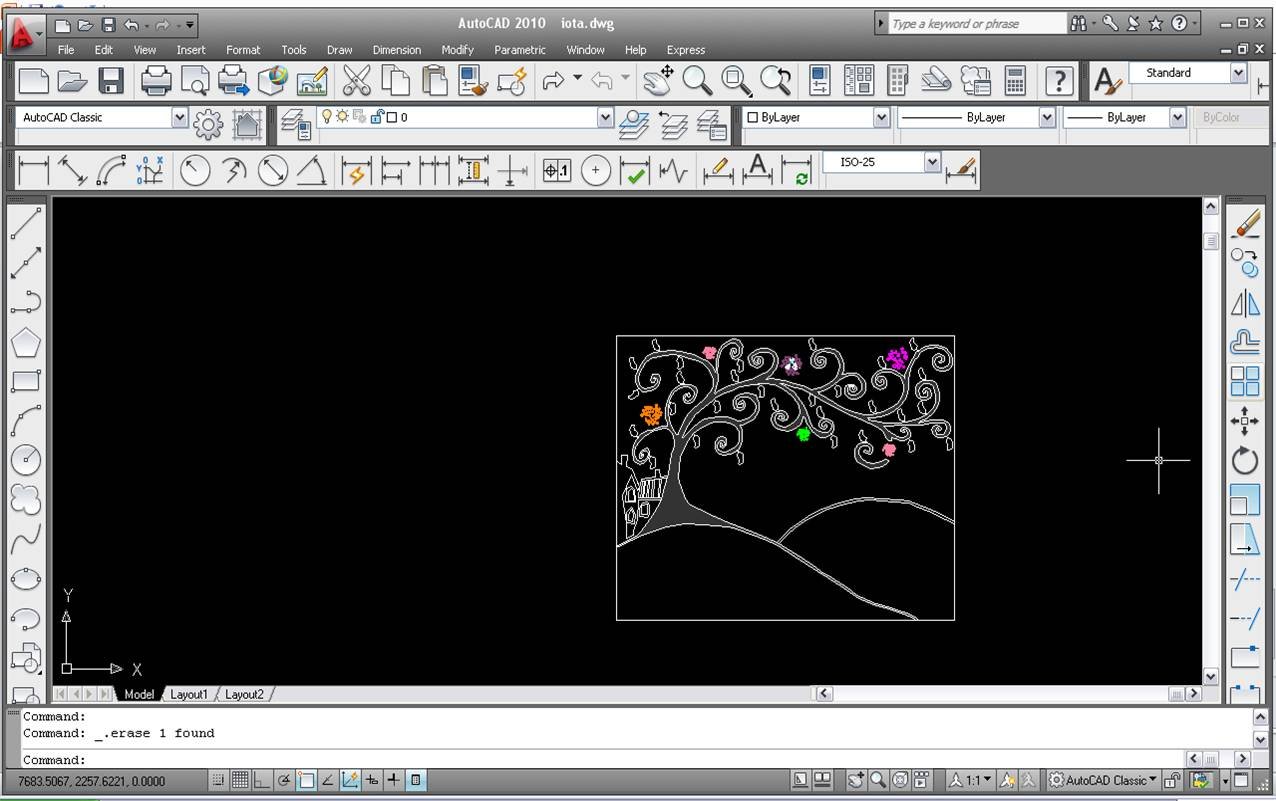Toggle Lineweight display in status bar

394,780
